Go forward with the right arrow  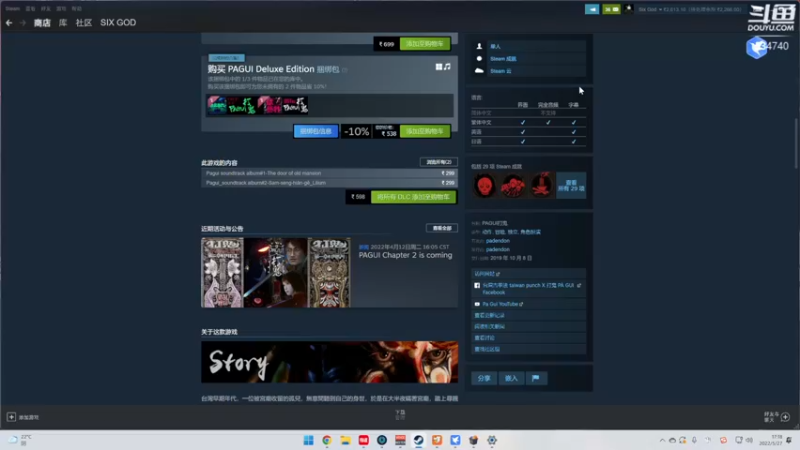(22, 22)
